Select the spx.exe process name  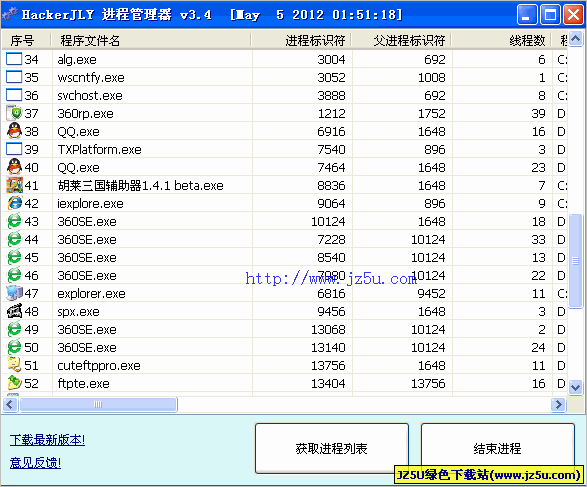78,311
